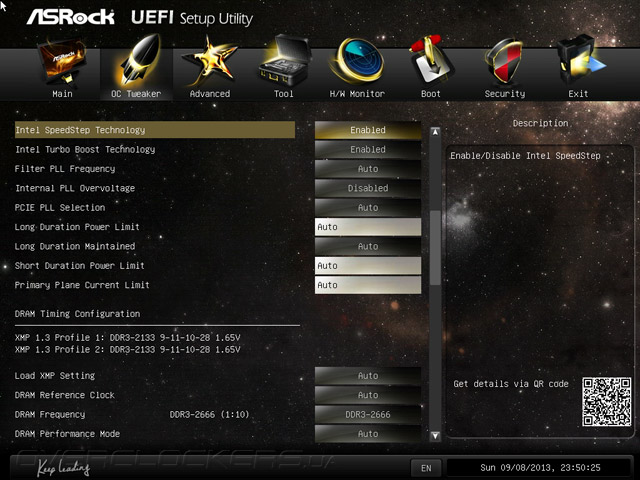The image size is (640, 480).
Task: Click the Description panel heading
Action: click(x=540, y=123)
